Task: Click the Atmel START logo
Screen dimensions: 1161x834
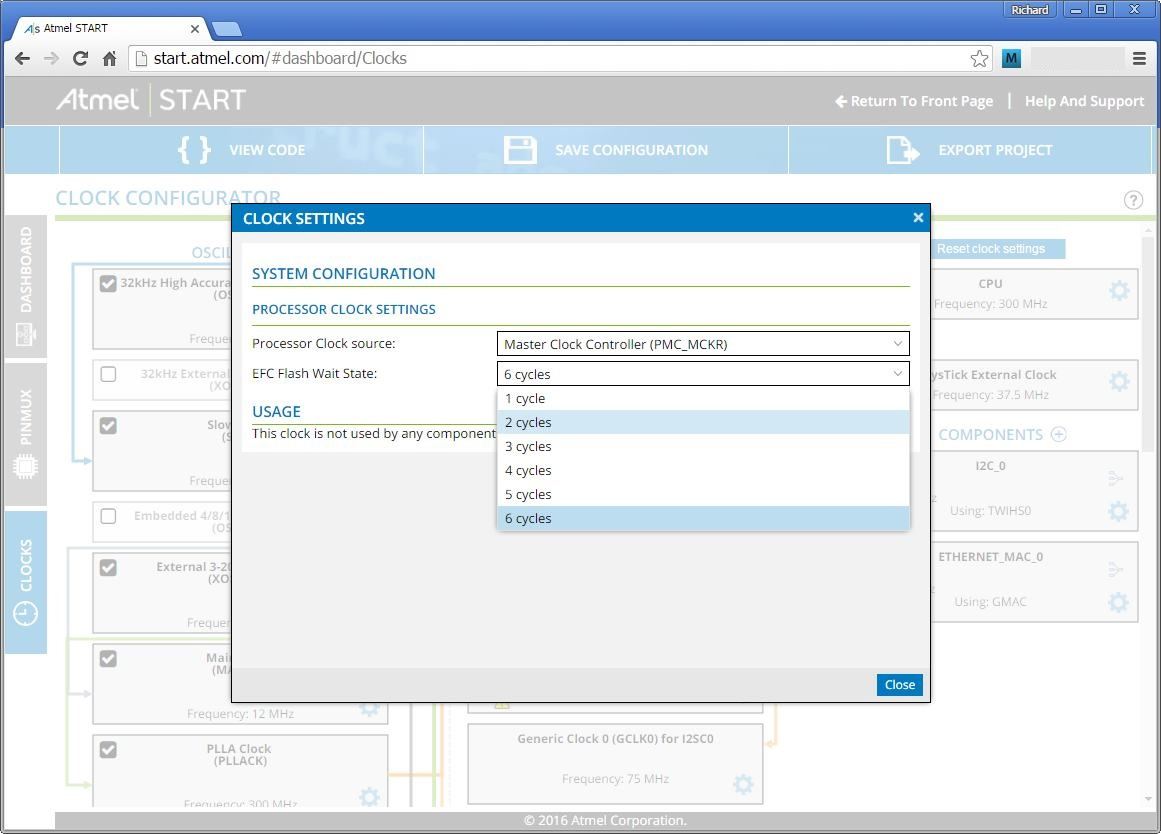Action: (x=151, y=100)
